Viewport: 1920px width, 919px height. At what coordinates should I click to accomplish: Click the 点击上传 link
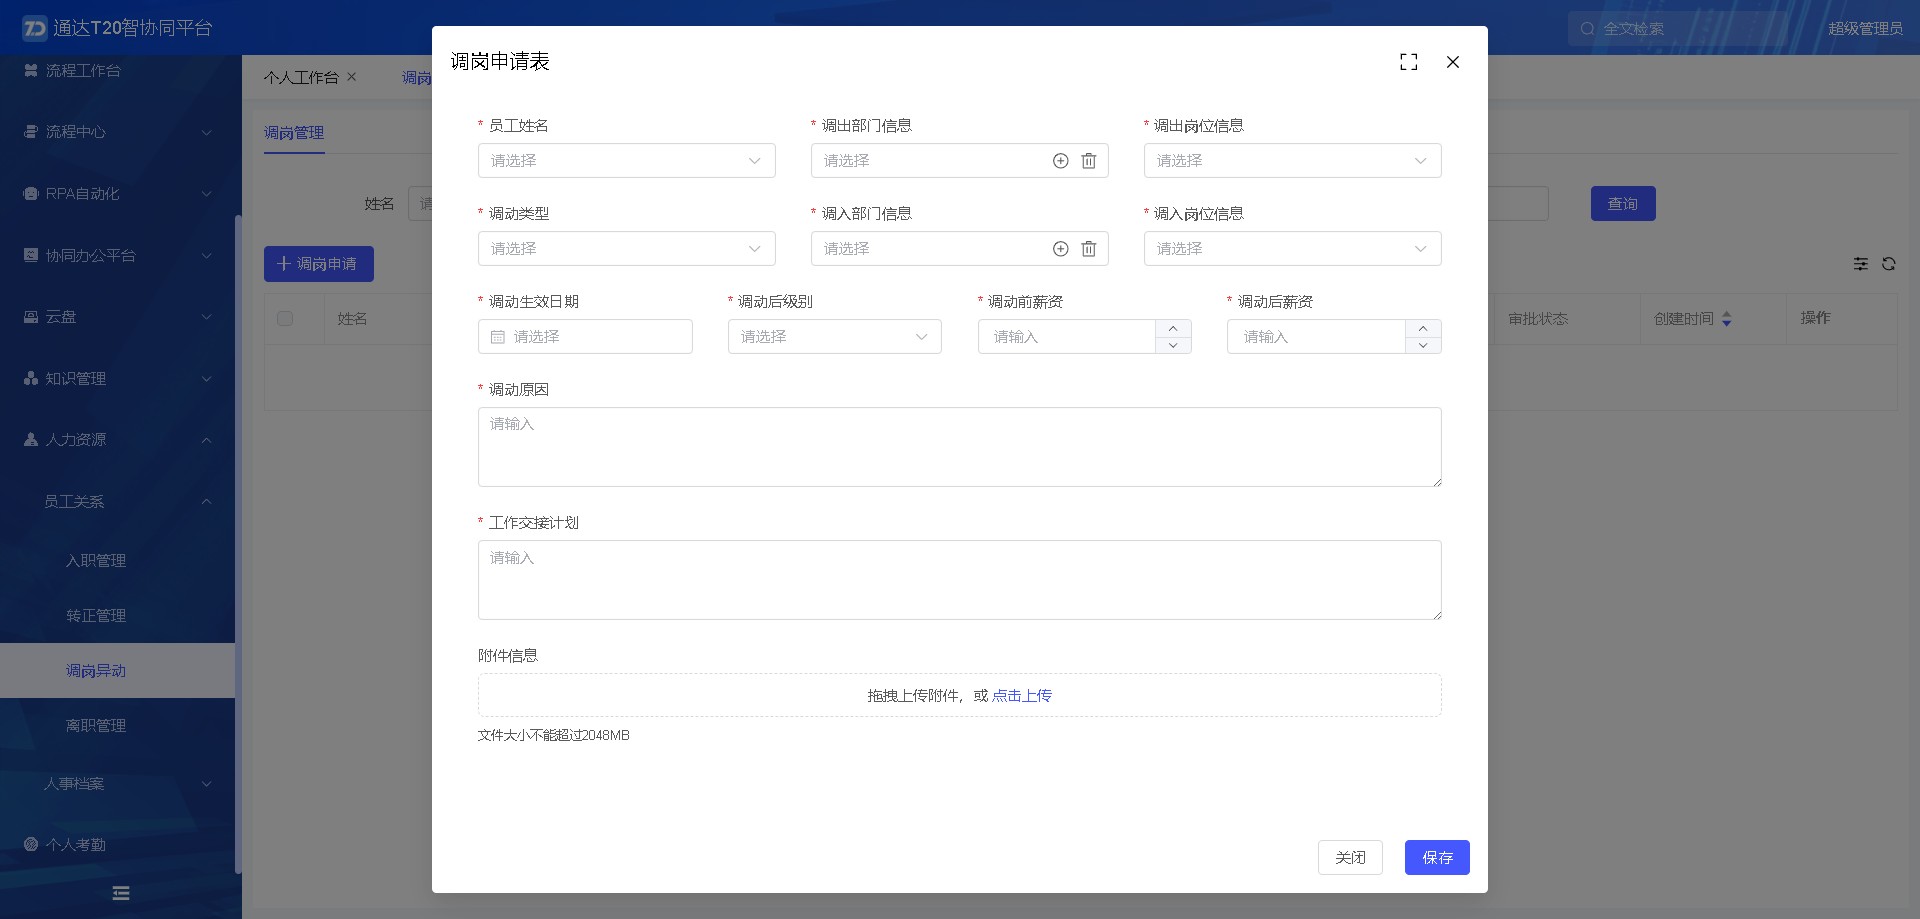point(1022,696)
